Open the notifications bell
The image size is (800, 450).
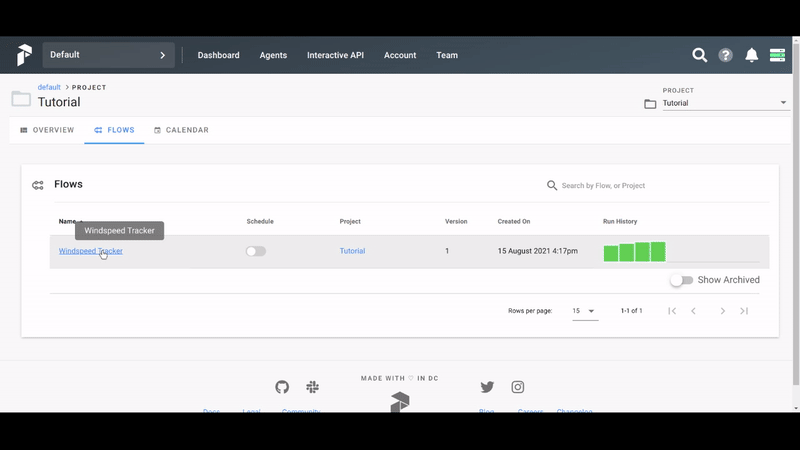(x=752, y=55)
